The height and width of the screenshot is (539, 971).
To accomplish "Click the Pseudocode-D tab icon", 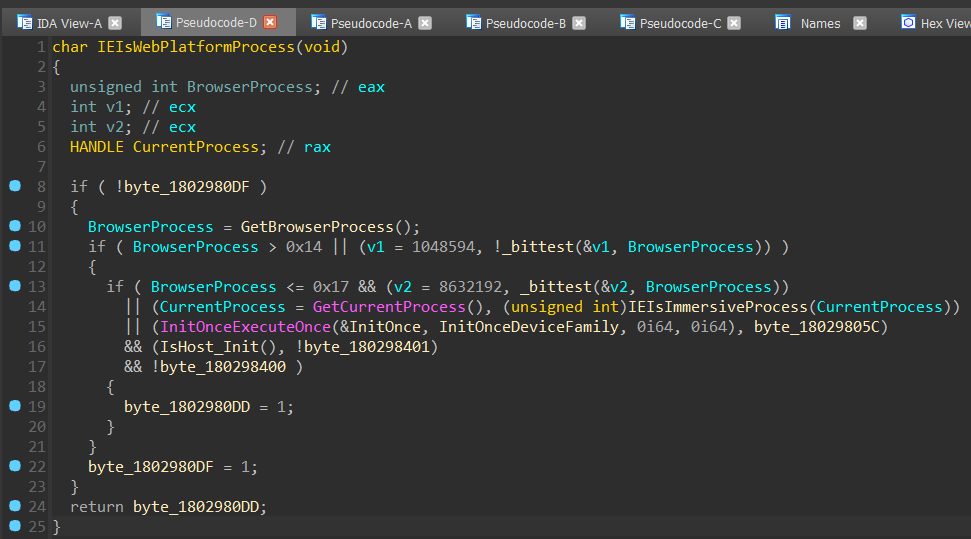I will [x=163, y=22].
